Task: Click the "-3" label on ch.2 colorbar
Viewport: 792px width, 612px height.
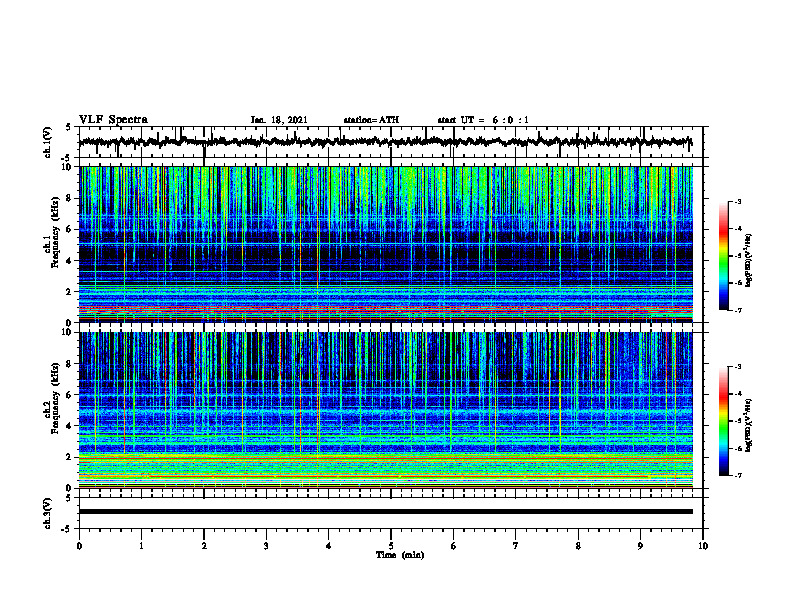Action: [737, 367]
